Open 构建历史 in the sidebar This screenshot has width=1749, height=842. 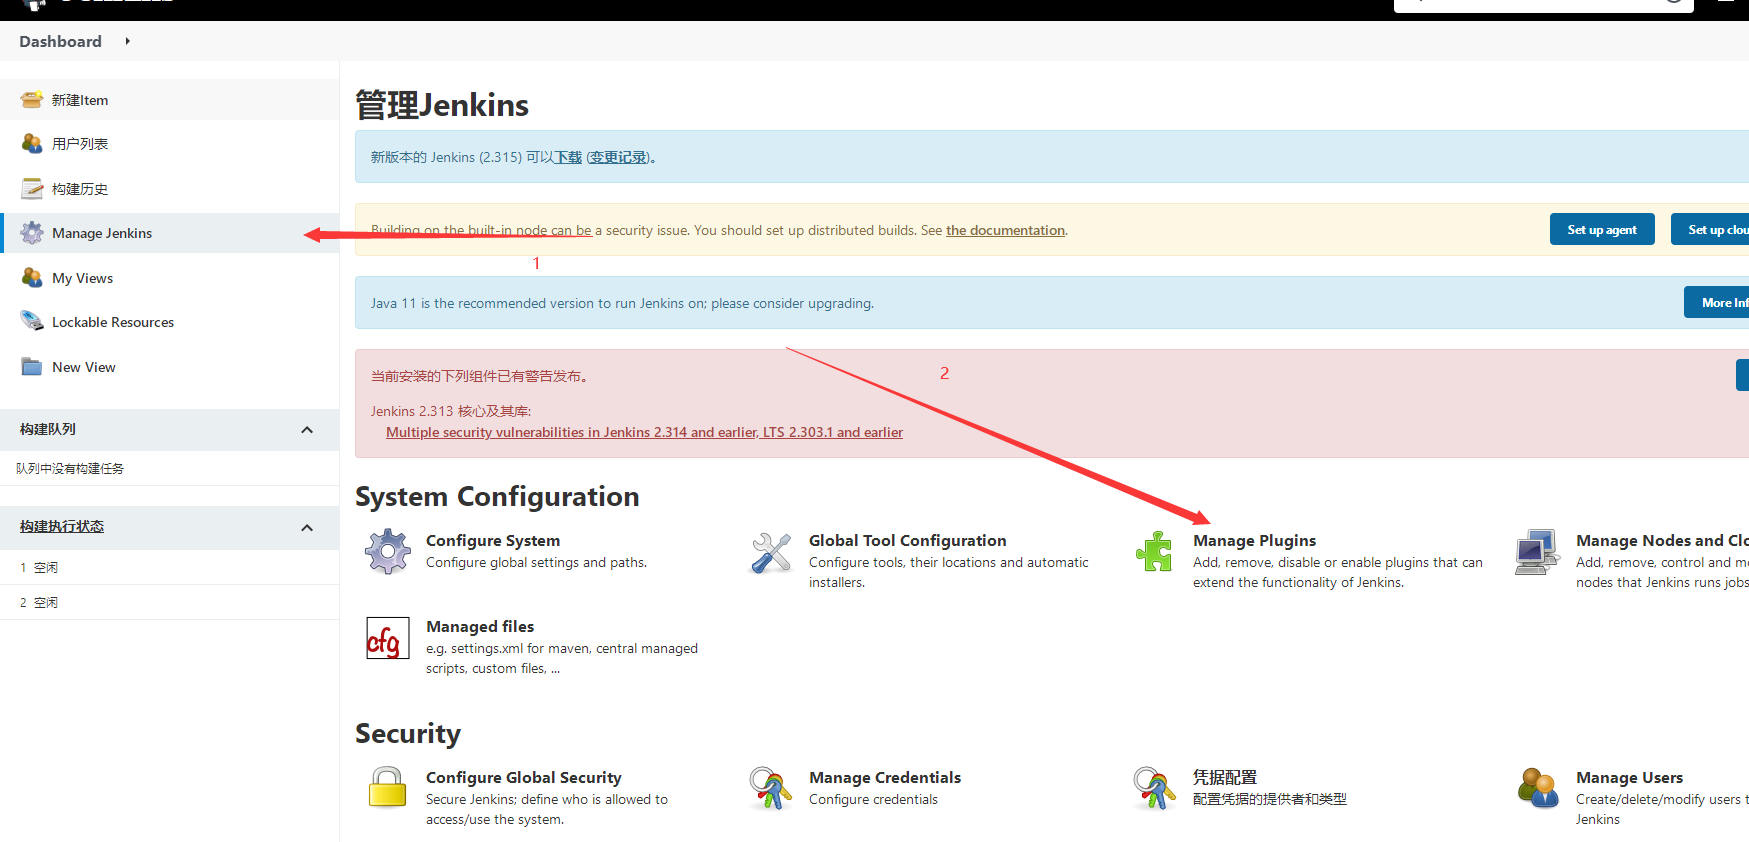pyautogui.click(x=80, y=189)
